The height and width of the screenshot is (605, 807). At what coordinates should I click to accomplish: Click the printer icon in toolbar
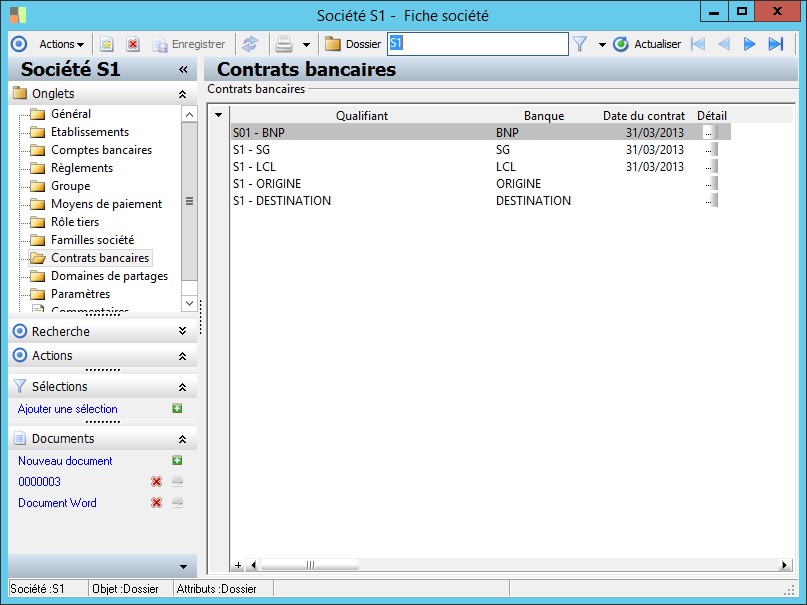(x=284, y=44)
